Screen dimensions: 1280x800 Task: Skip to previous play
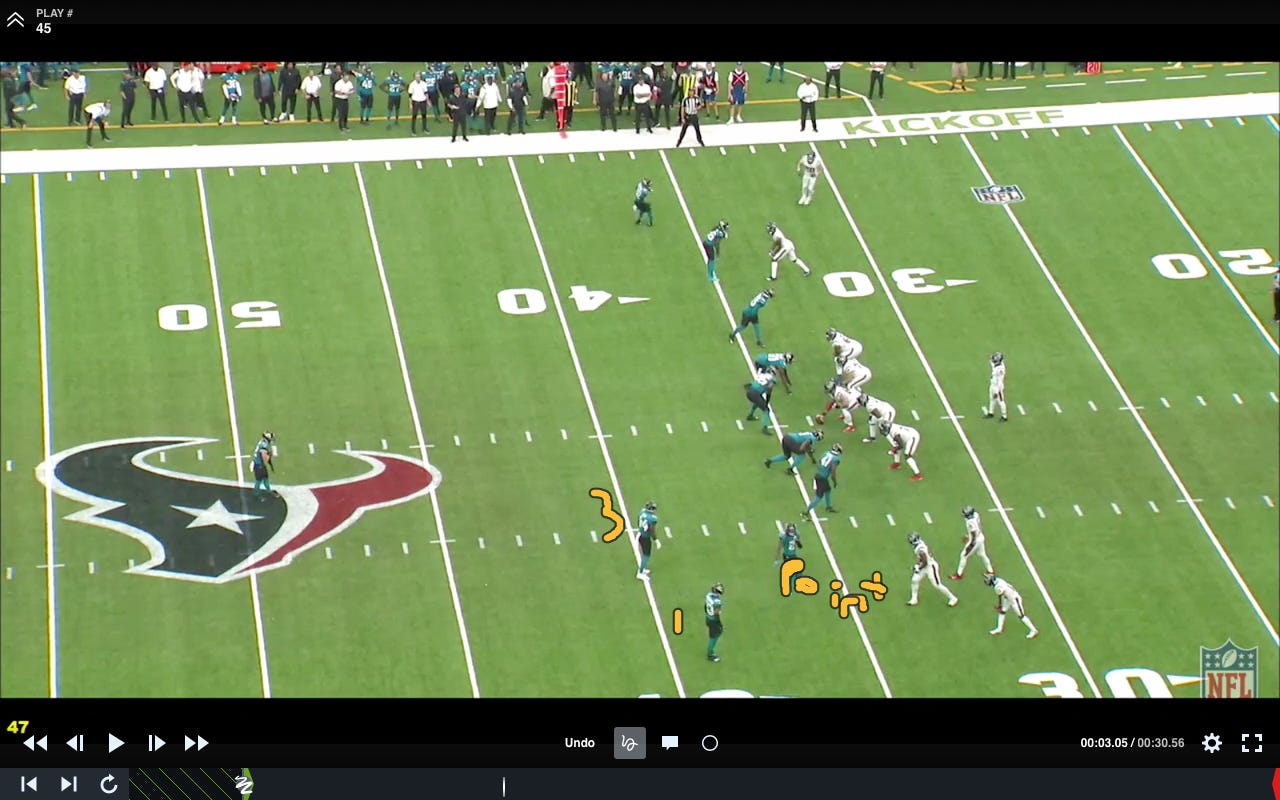pos(29,784)
